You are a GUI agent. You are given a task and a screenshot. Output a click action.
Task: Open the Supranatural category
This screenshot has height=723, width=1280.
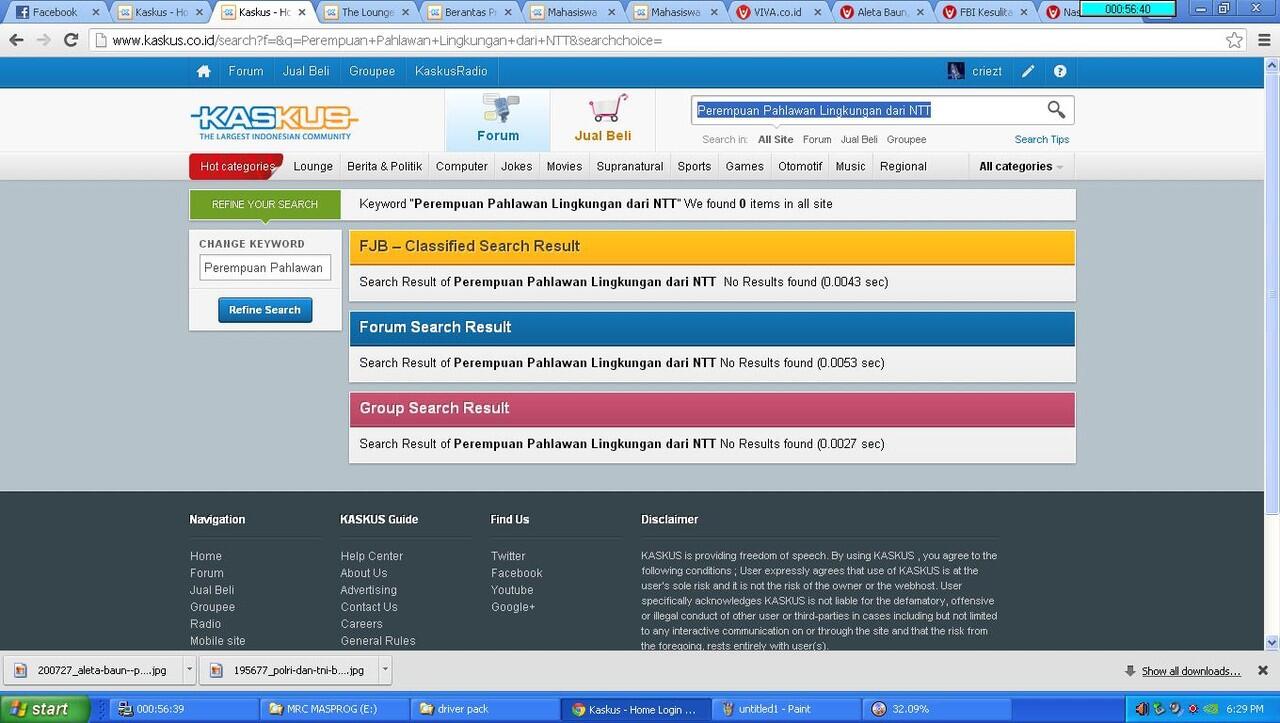click(x=630, y=166)
